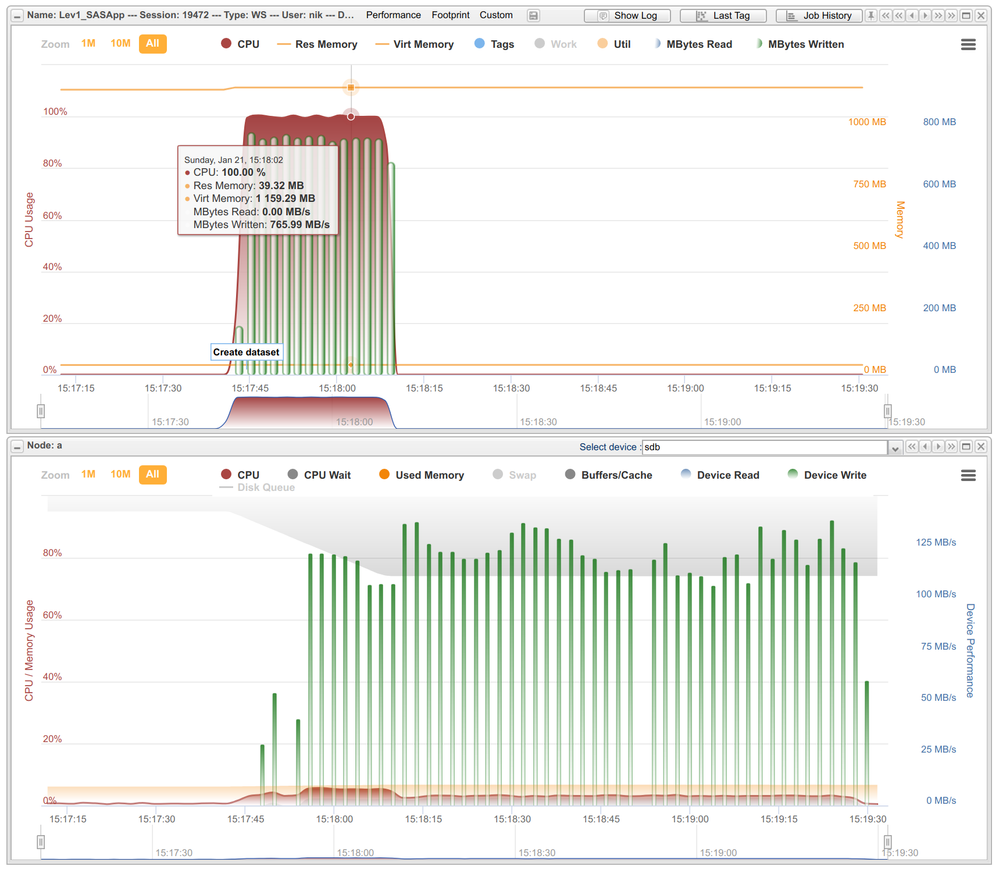
Task: Open the Job History button
Action: 819,15
